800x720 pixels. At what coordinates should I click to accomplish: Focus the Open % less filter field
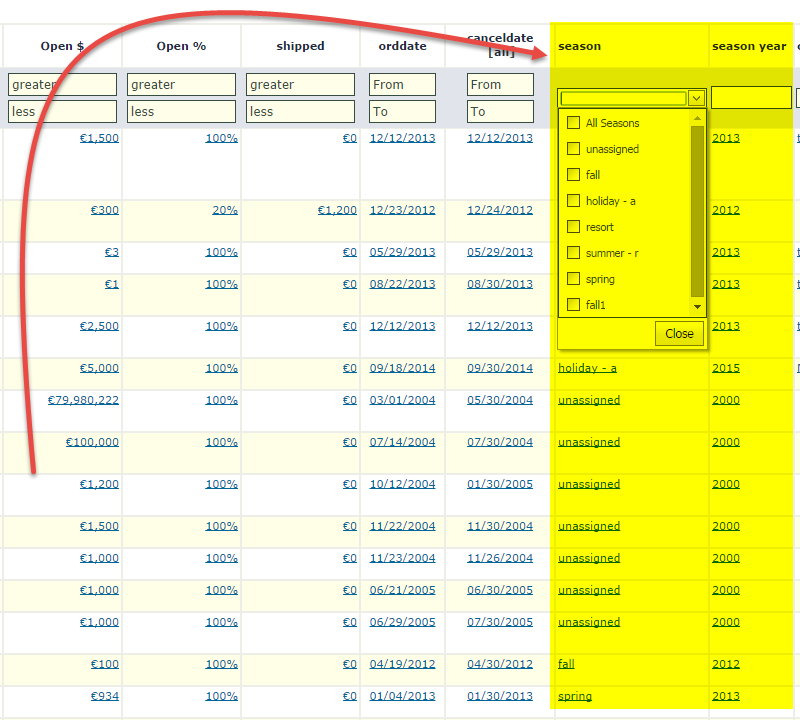click(x=181, y=111)
